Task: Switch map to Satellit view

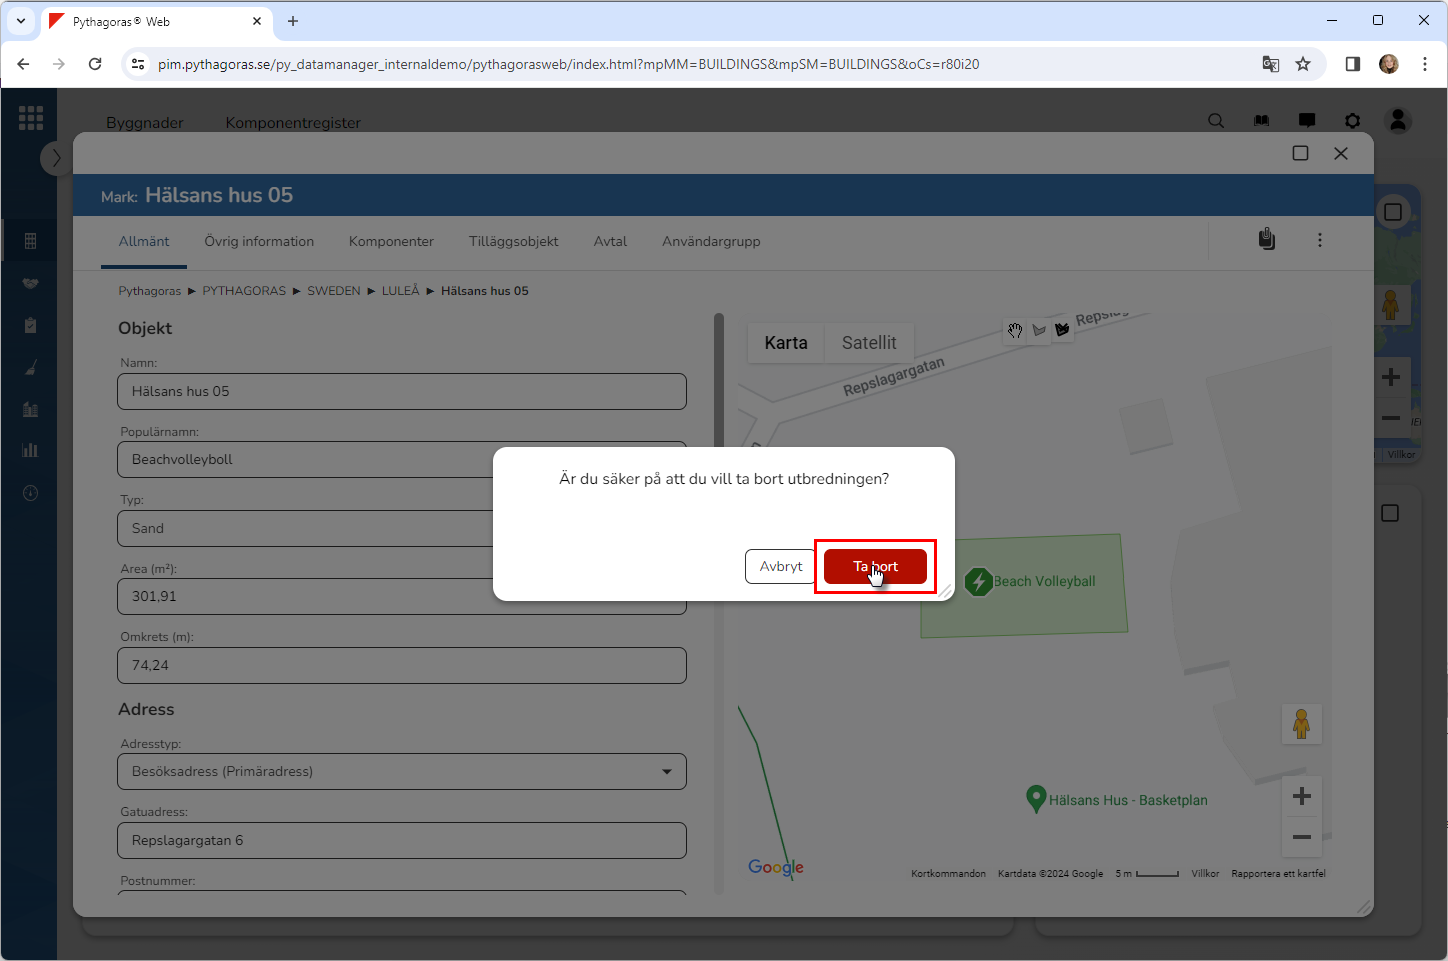Action: coord(868,343)
